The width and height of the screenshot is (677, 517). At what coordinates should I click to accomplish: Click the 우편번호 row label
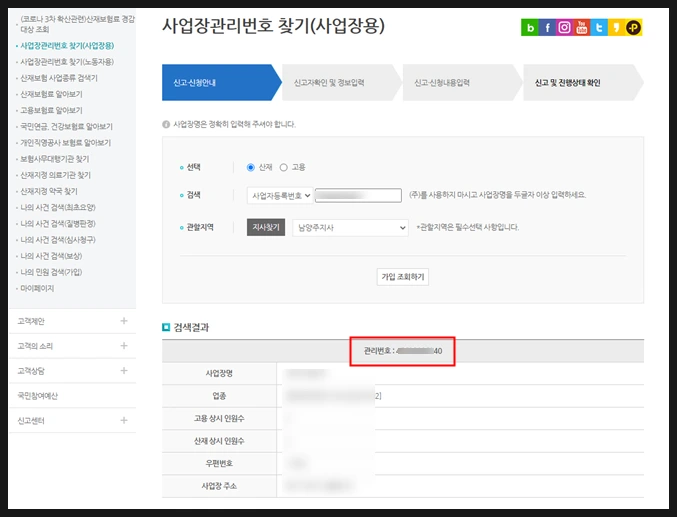tap(219, 463)
